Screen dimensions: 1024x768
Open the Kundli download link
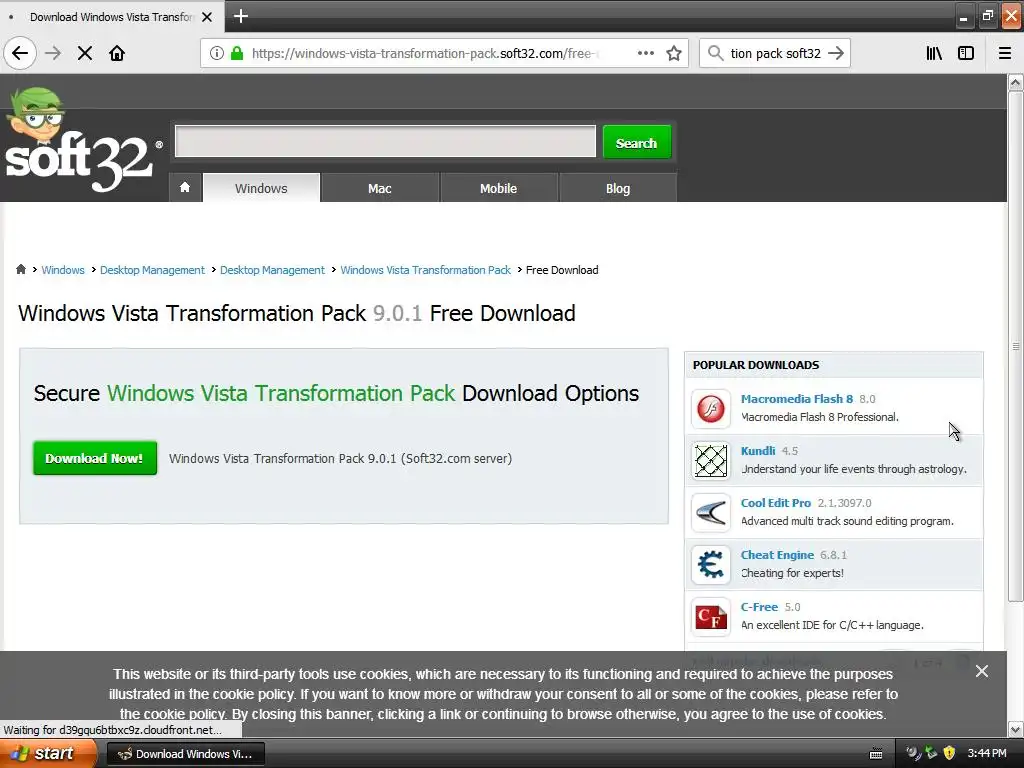[x=758, y=451]
